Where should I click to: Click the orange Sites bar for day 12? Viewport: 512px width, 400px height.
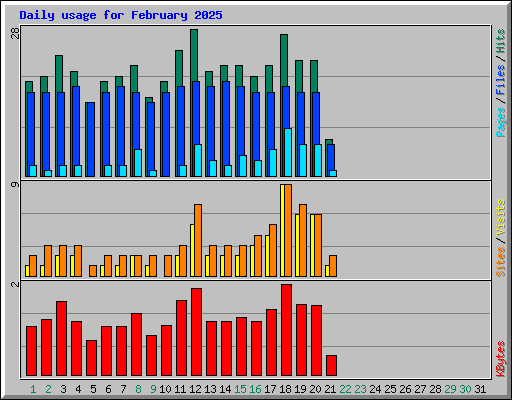pos(198,240)
